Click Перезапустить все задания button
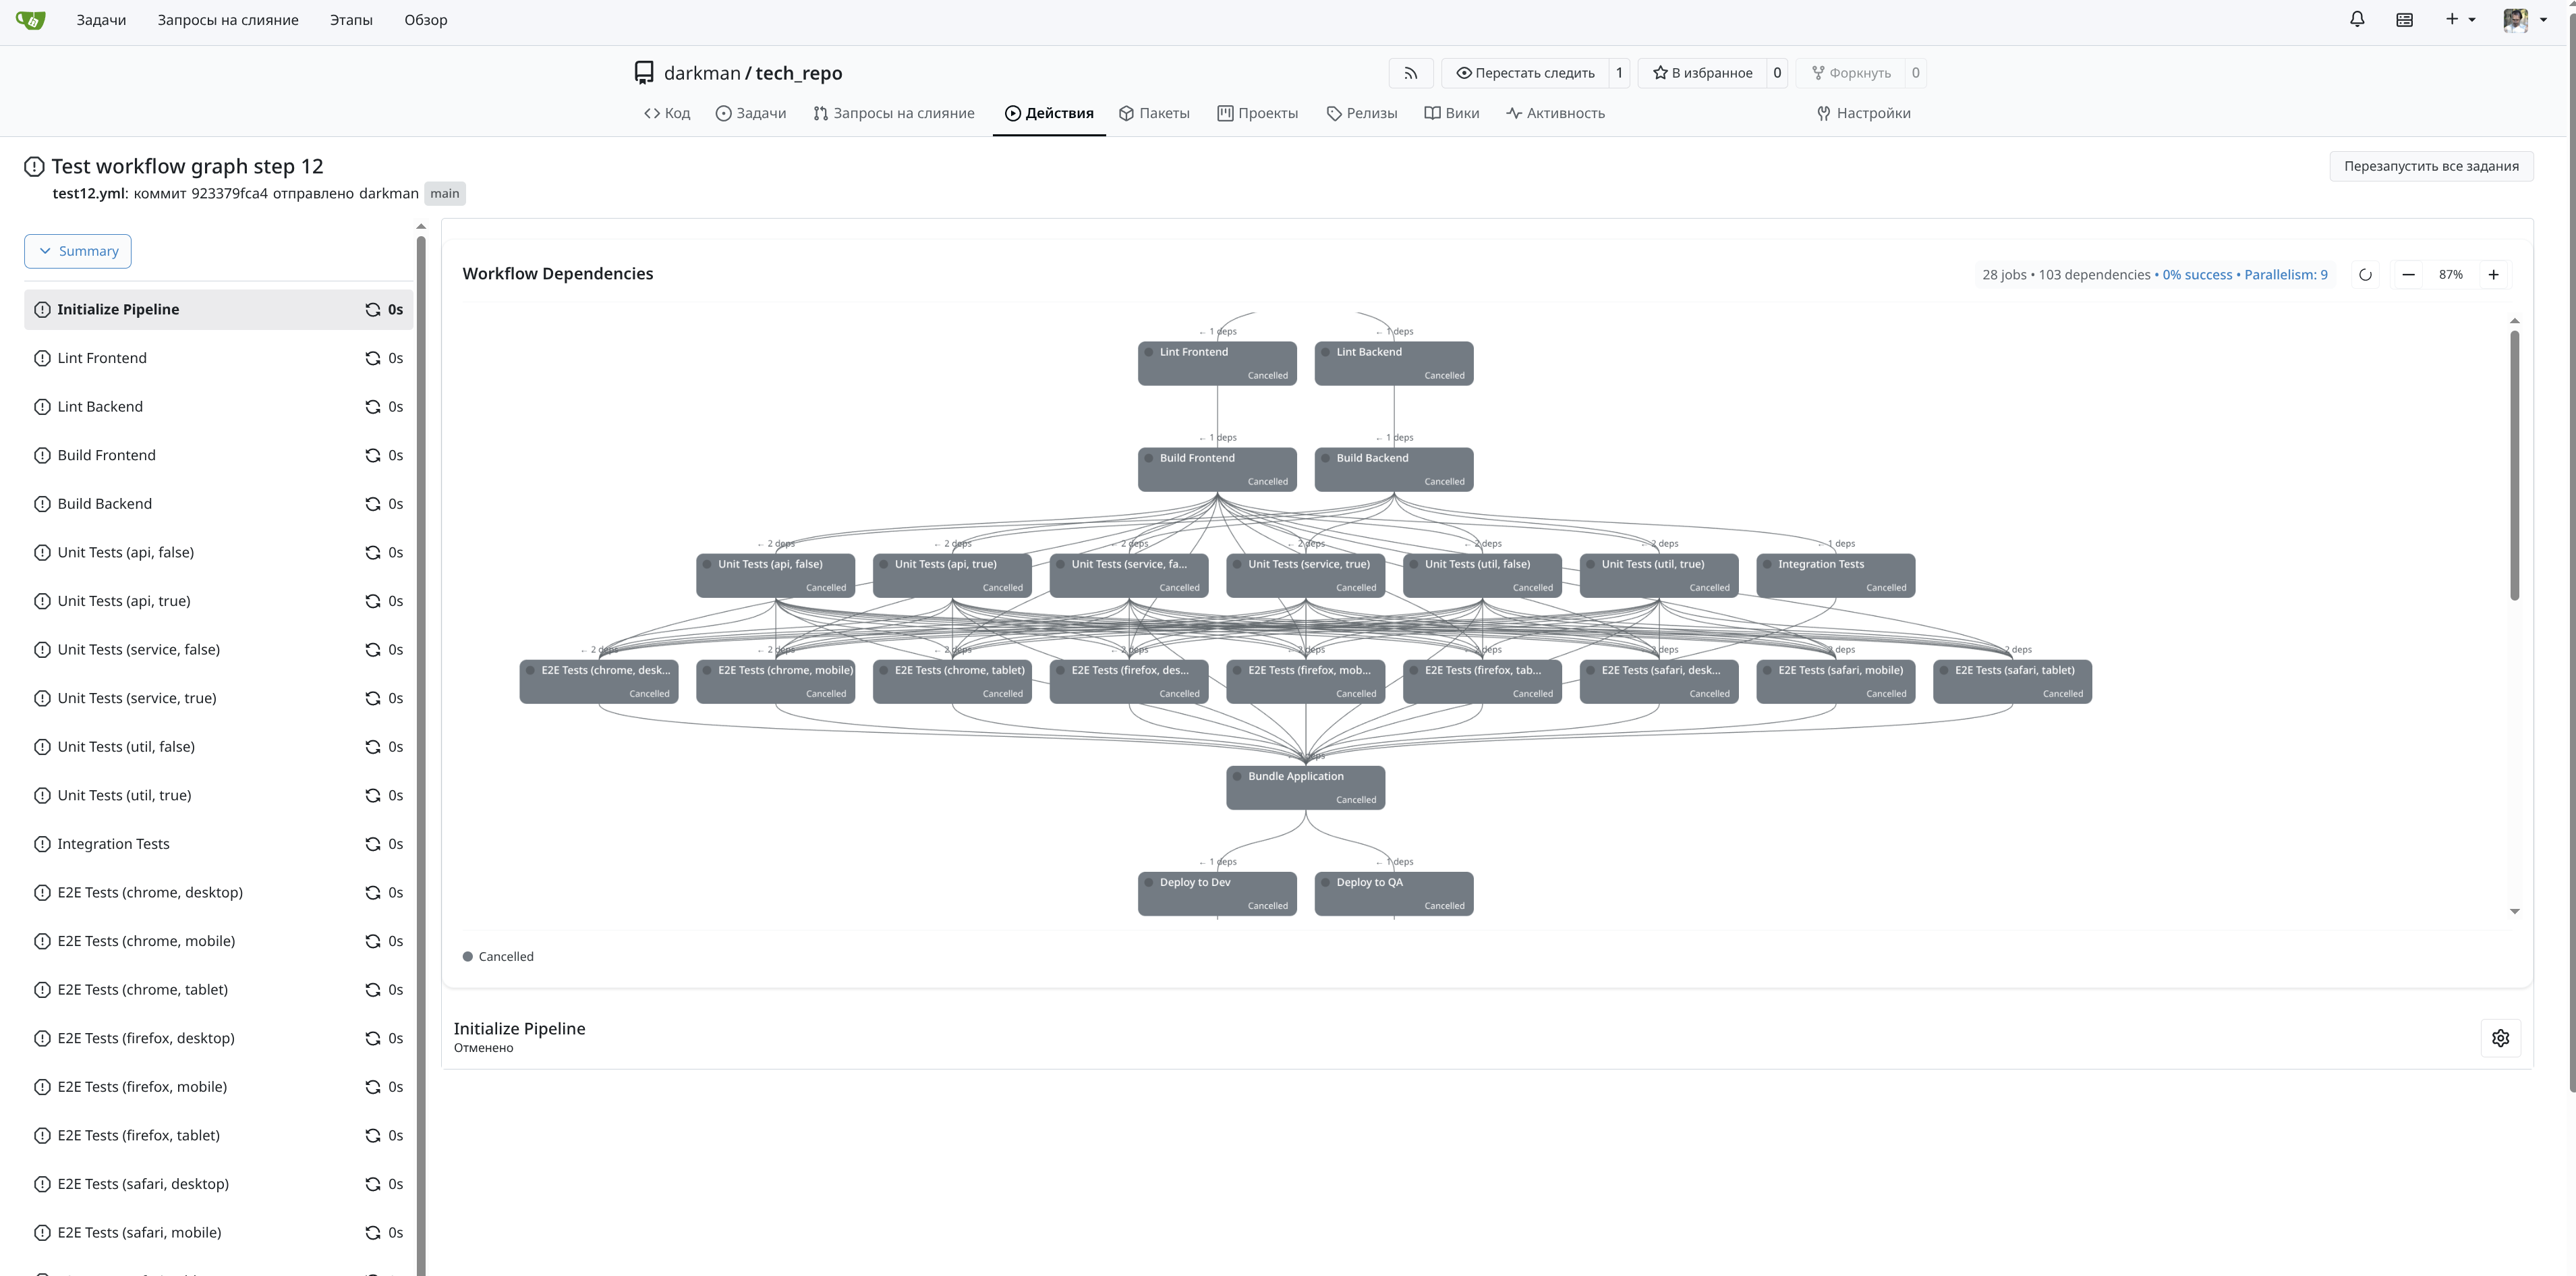 tap(2430, 166)
